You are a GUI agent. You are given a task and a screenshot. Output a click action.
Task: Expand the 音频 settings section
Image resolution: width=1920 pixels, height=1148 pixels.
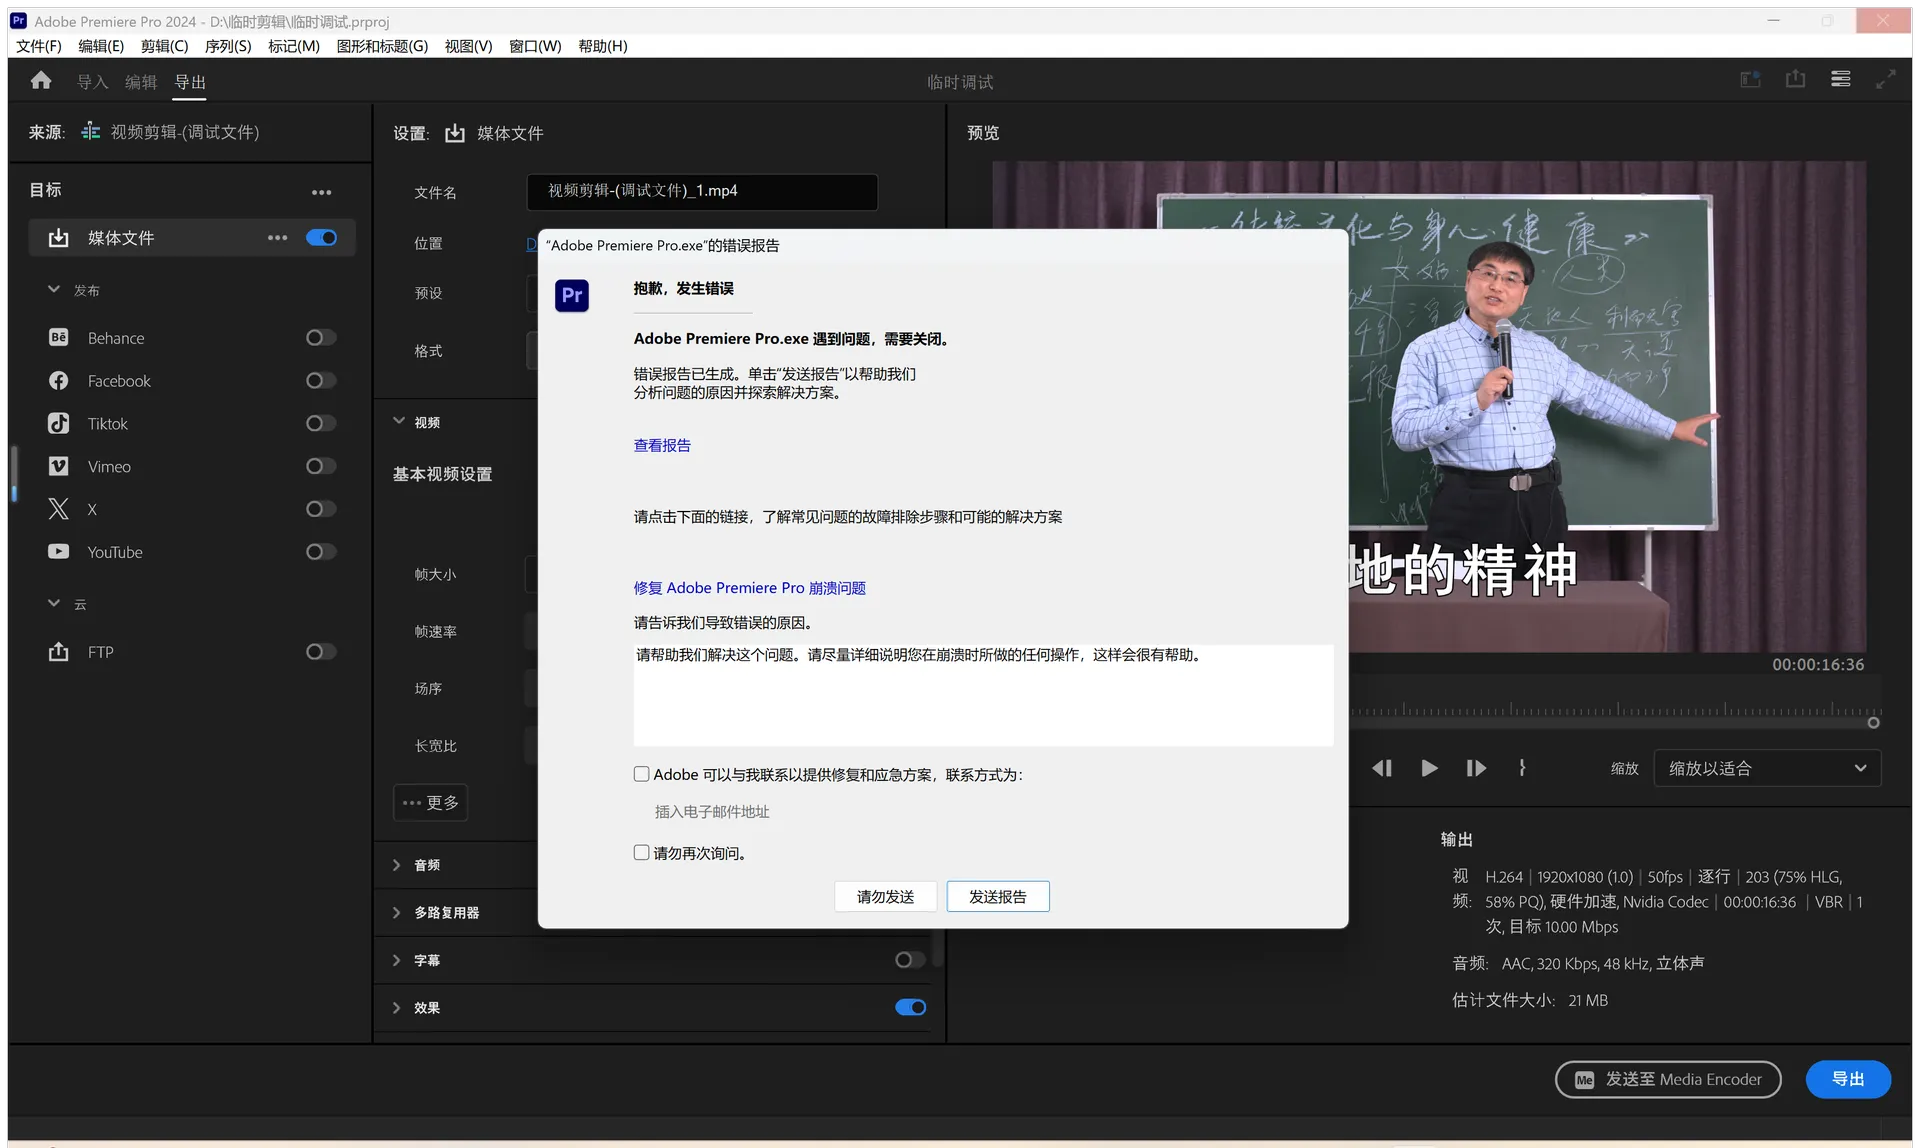[x=397, y=865]
